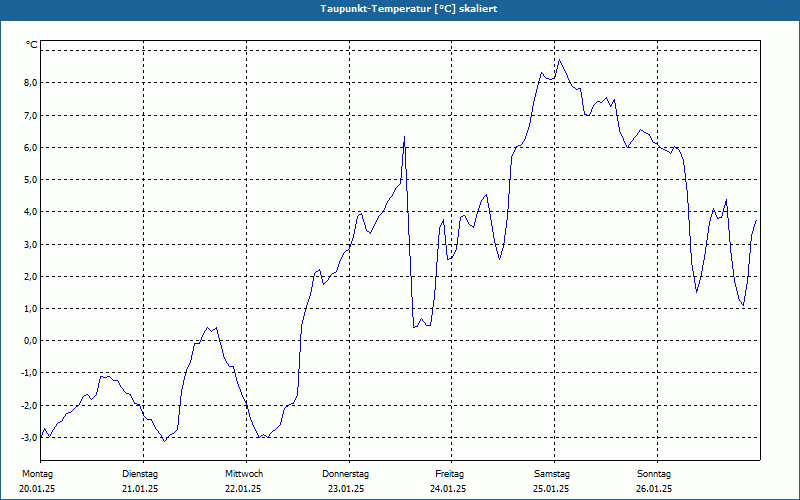
Task: Click the -2,0 y-axis value
Action: 29,406
